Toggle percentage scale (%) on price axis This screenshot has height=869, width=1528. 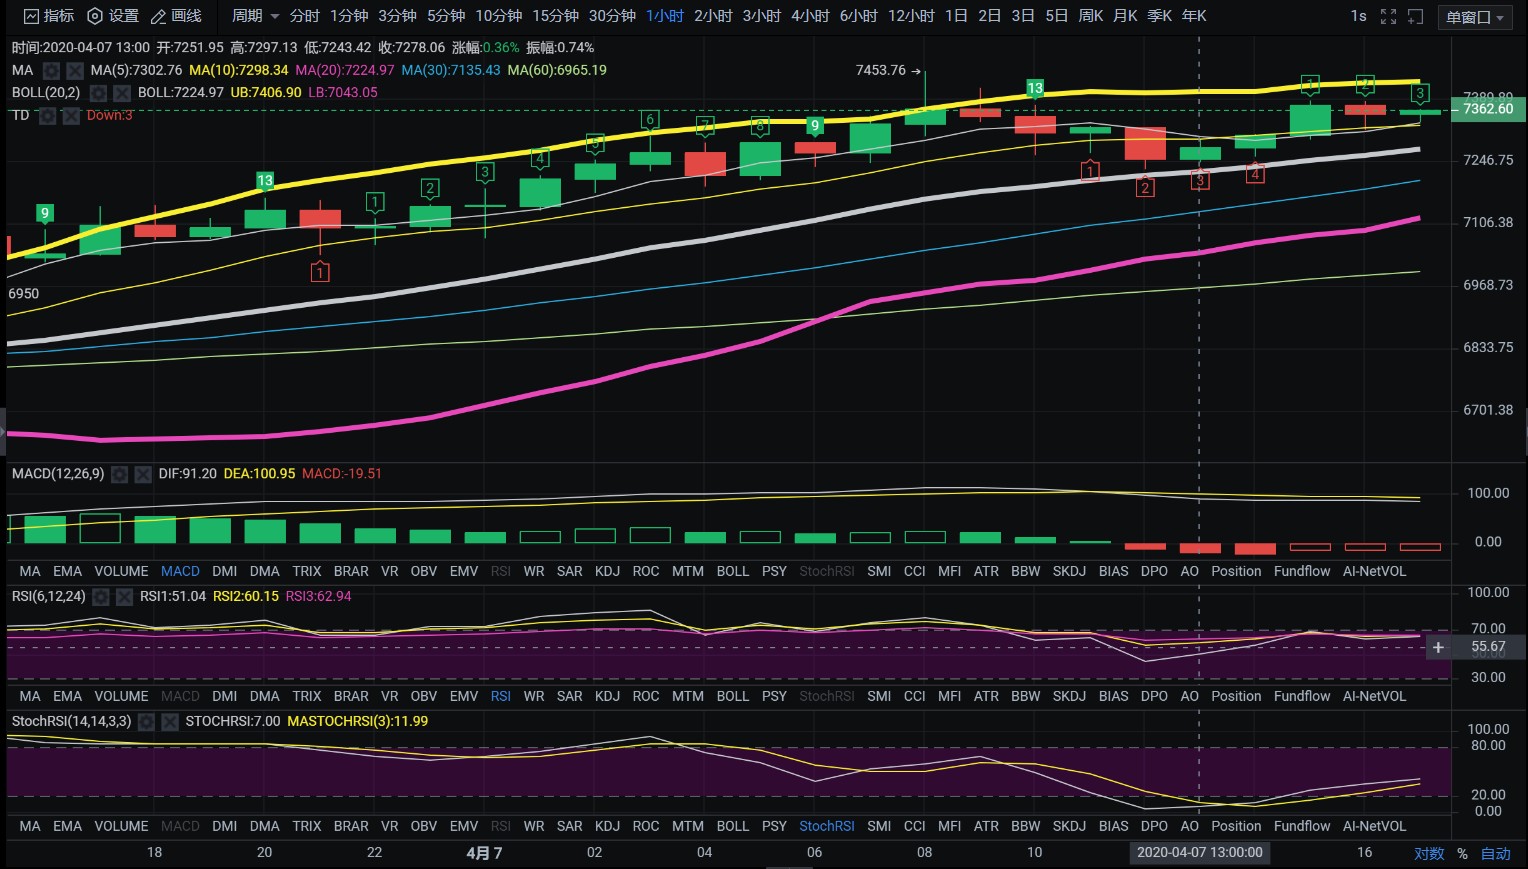tap(1462, 853)
